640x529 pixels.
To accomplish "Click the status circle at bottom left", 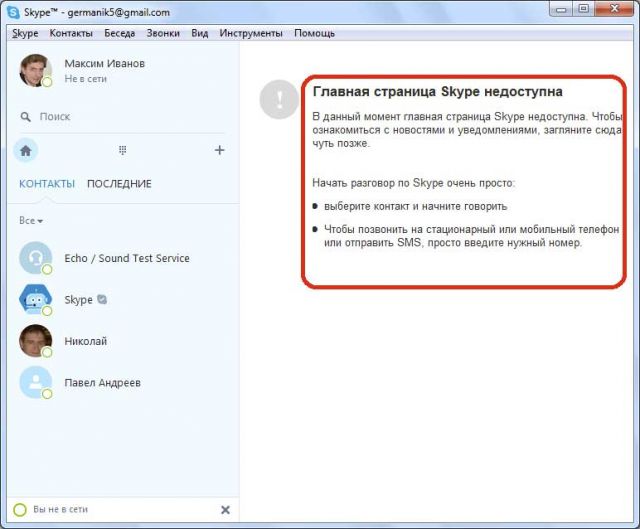I will point(20,509).
